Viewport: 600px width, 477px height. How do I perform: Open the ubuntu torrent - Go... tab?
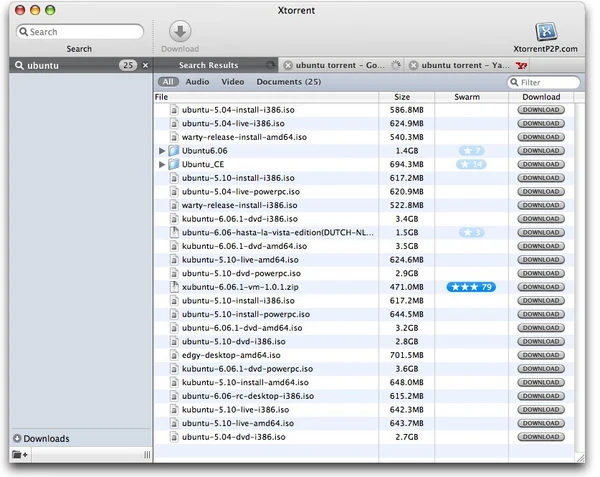(x=340, y=65)
